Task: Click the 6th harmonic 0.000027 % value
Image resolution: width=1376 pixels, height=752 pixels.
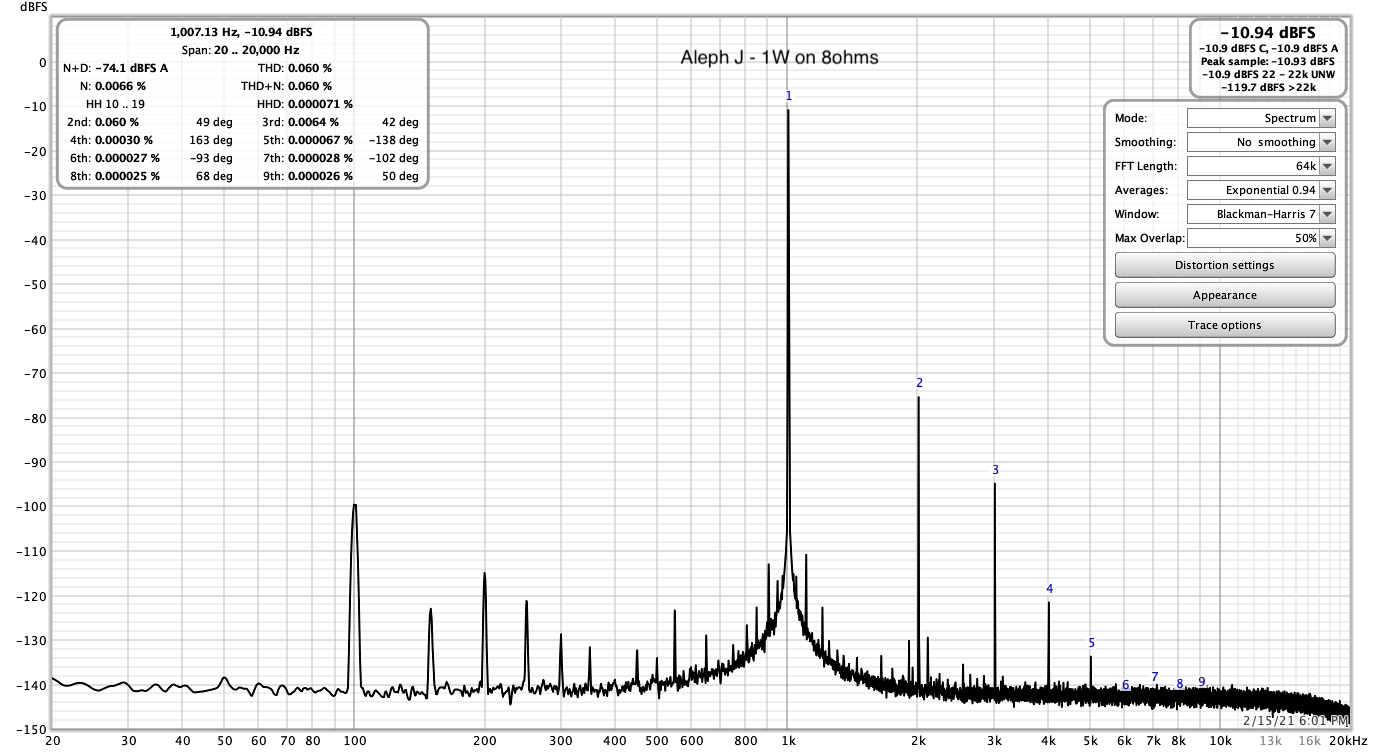Action: click(x=127, y=158)
